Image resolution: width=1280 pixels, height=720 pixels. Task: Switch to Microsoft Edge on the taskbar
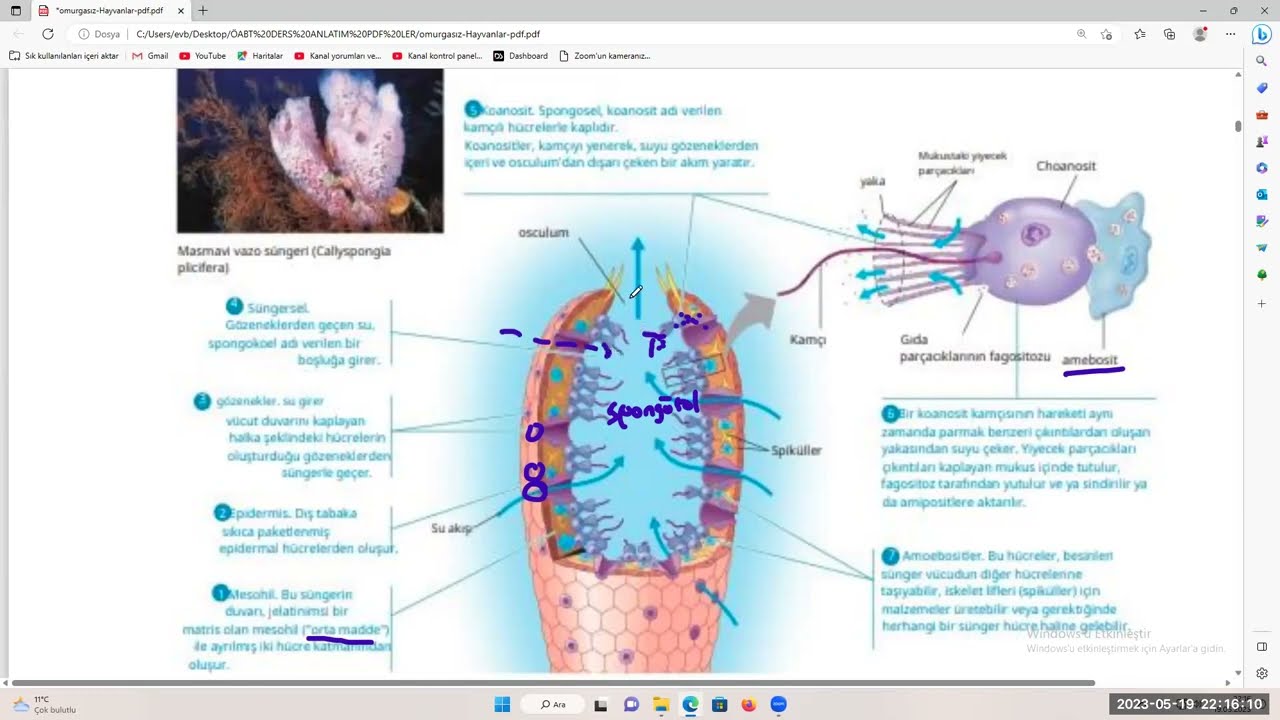coord(690,704)
